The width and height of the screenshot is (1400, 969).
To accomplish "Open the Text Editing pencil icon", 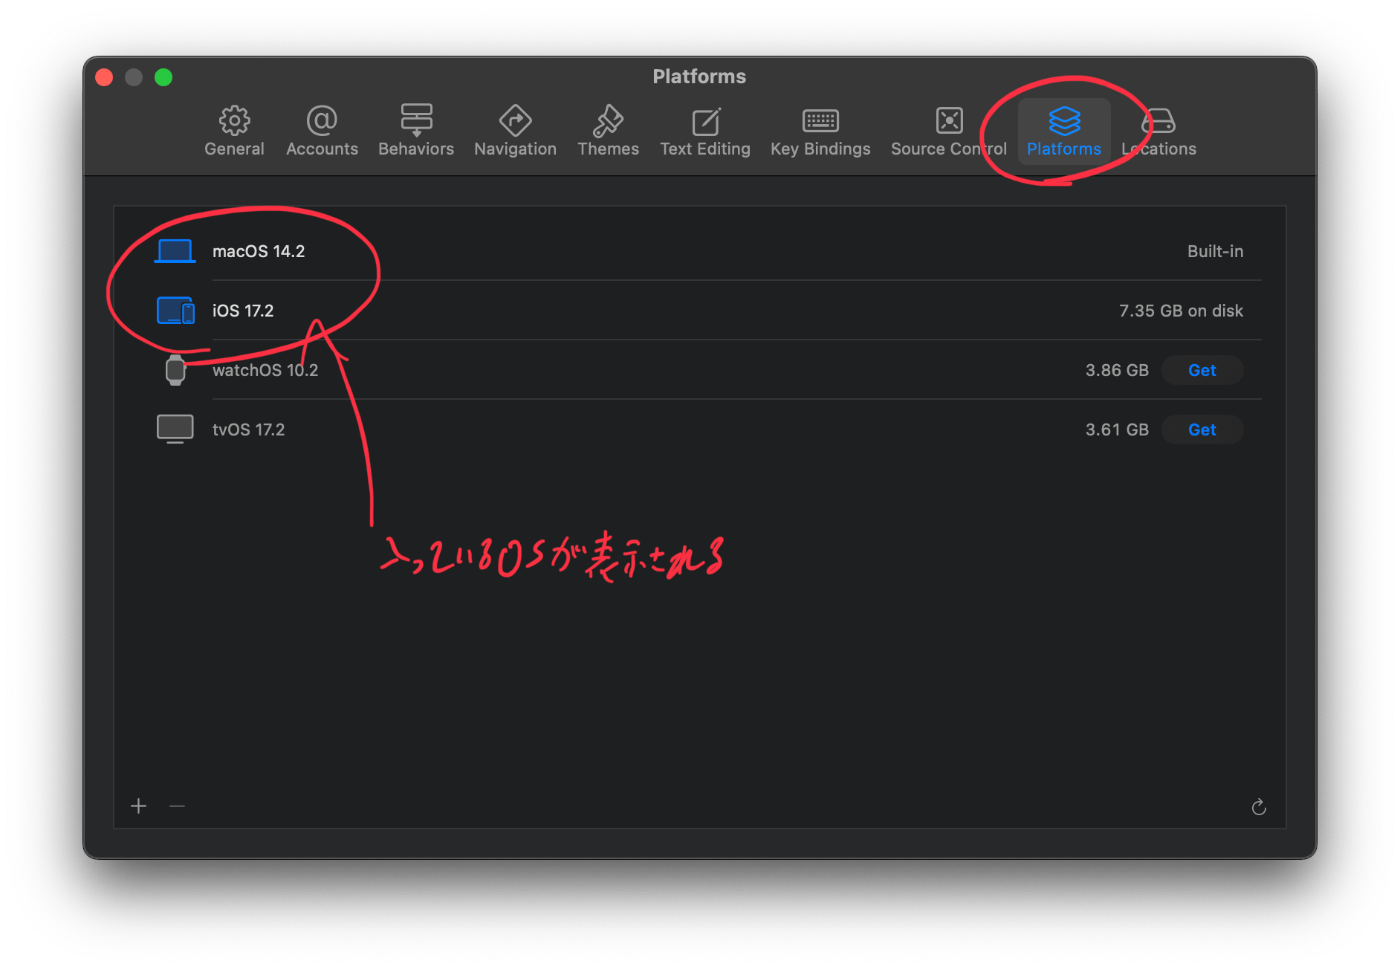I will pos(705,122).
